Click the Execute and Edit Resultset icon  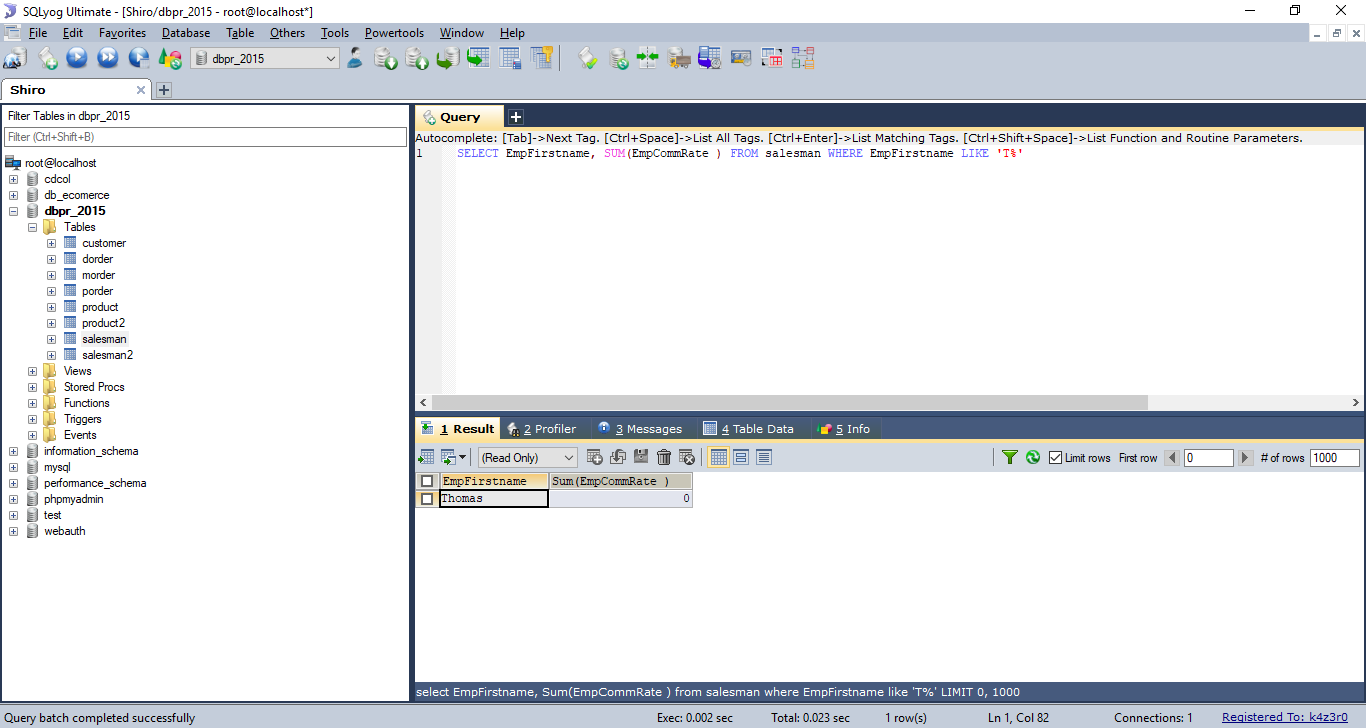(139, 58)
